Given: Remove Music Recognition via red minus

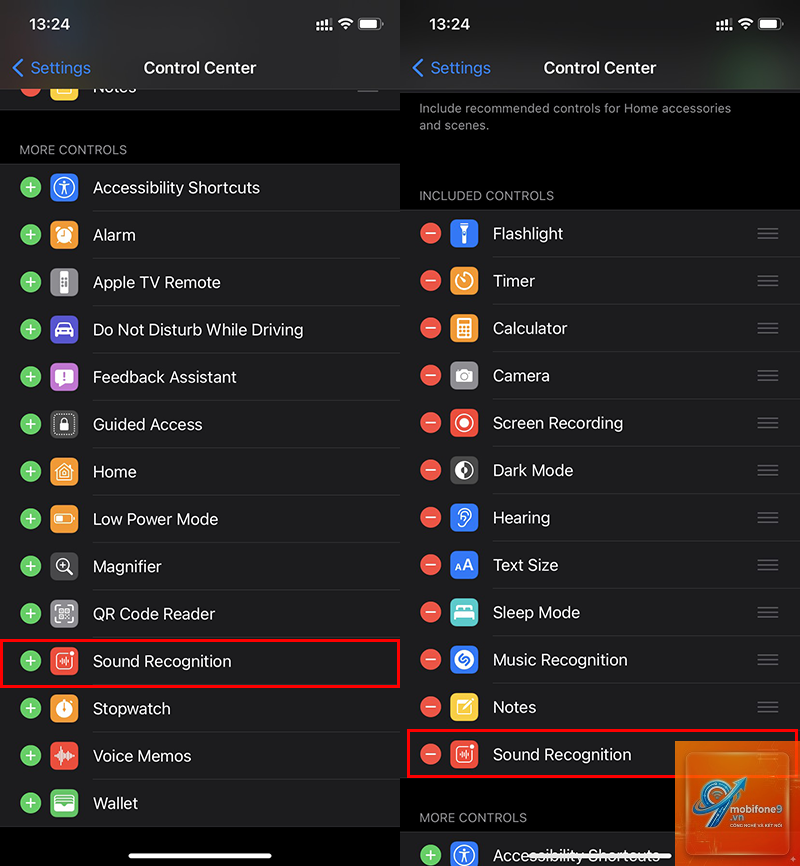Looking at the screenshot, I should pyautogui.click(x=430, y=659).
